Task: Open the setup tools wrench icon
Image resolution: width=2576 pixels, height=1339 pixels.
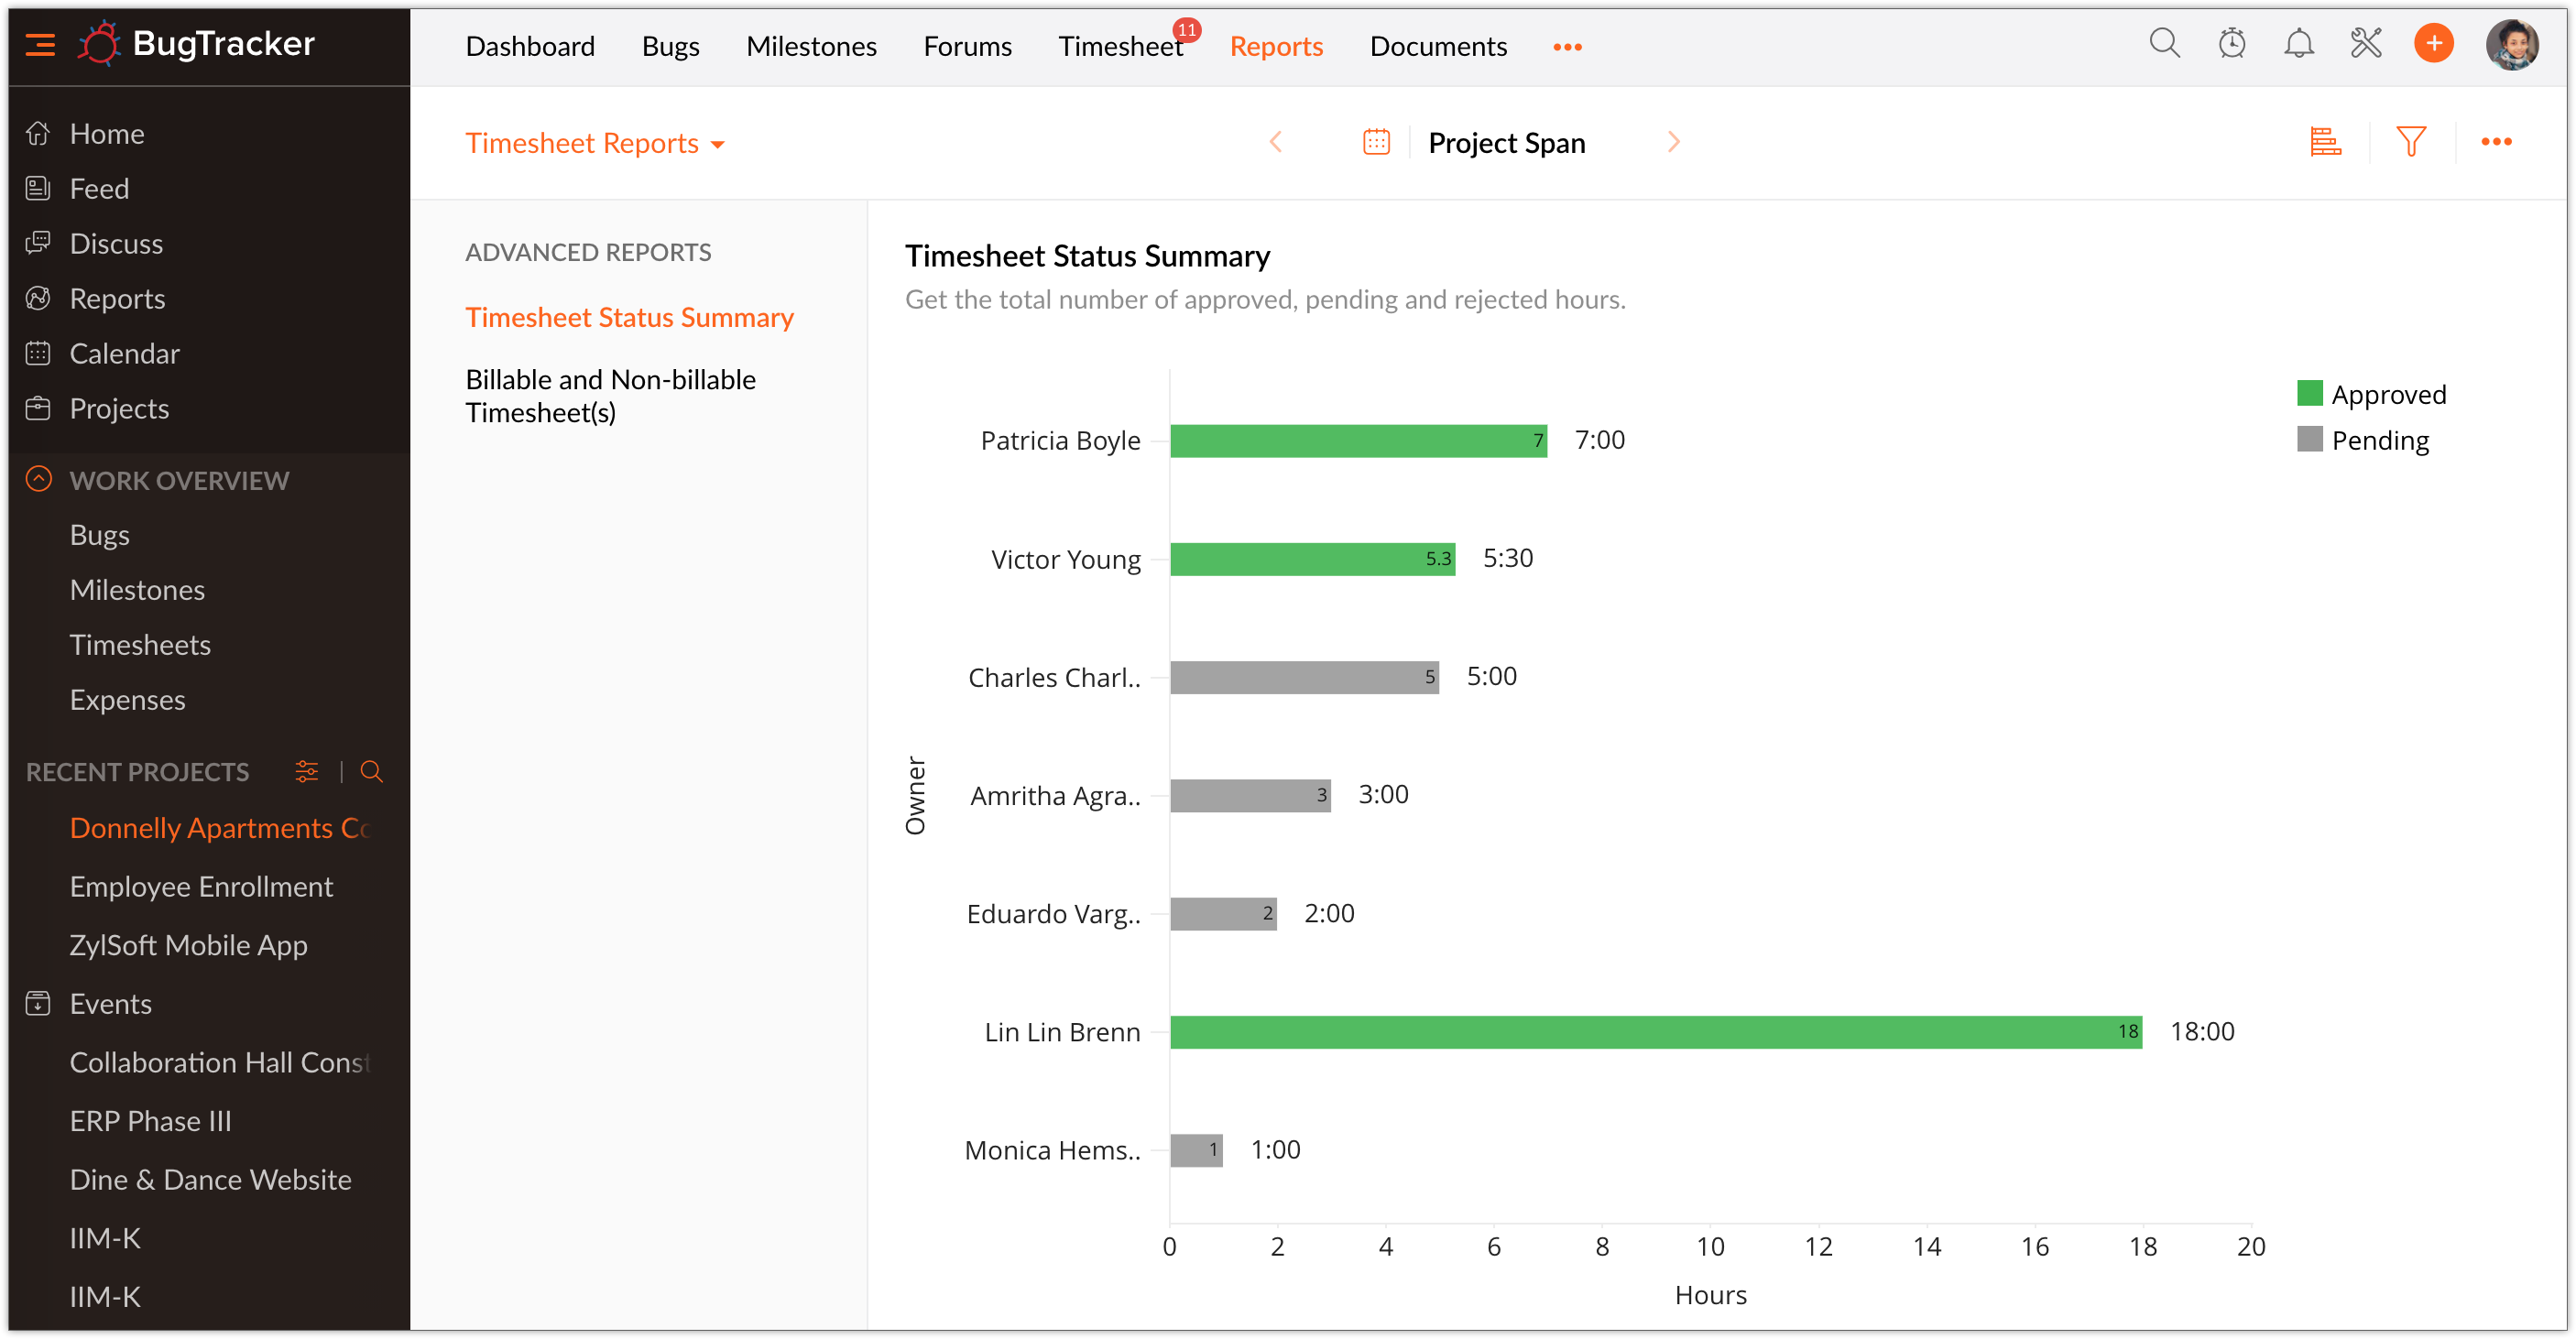Action: click(x=2366, y=44)
